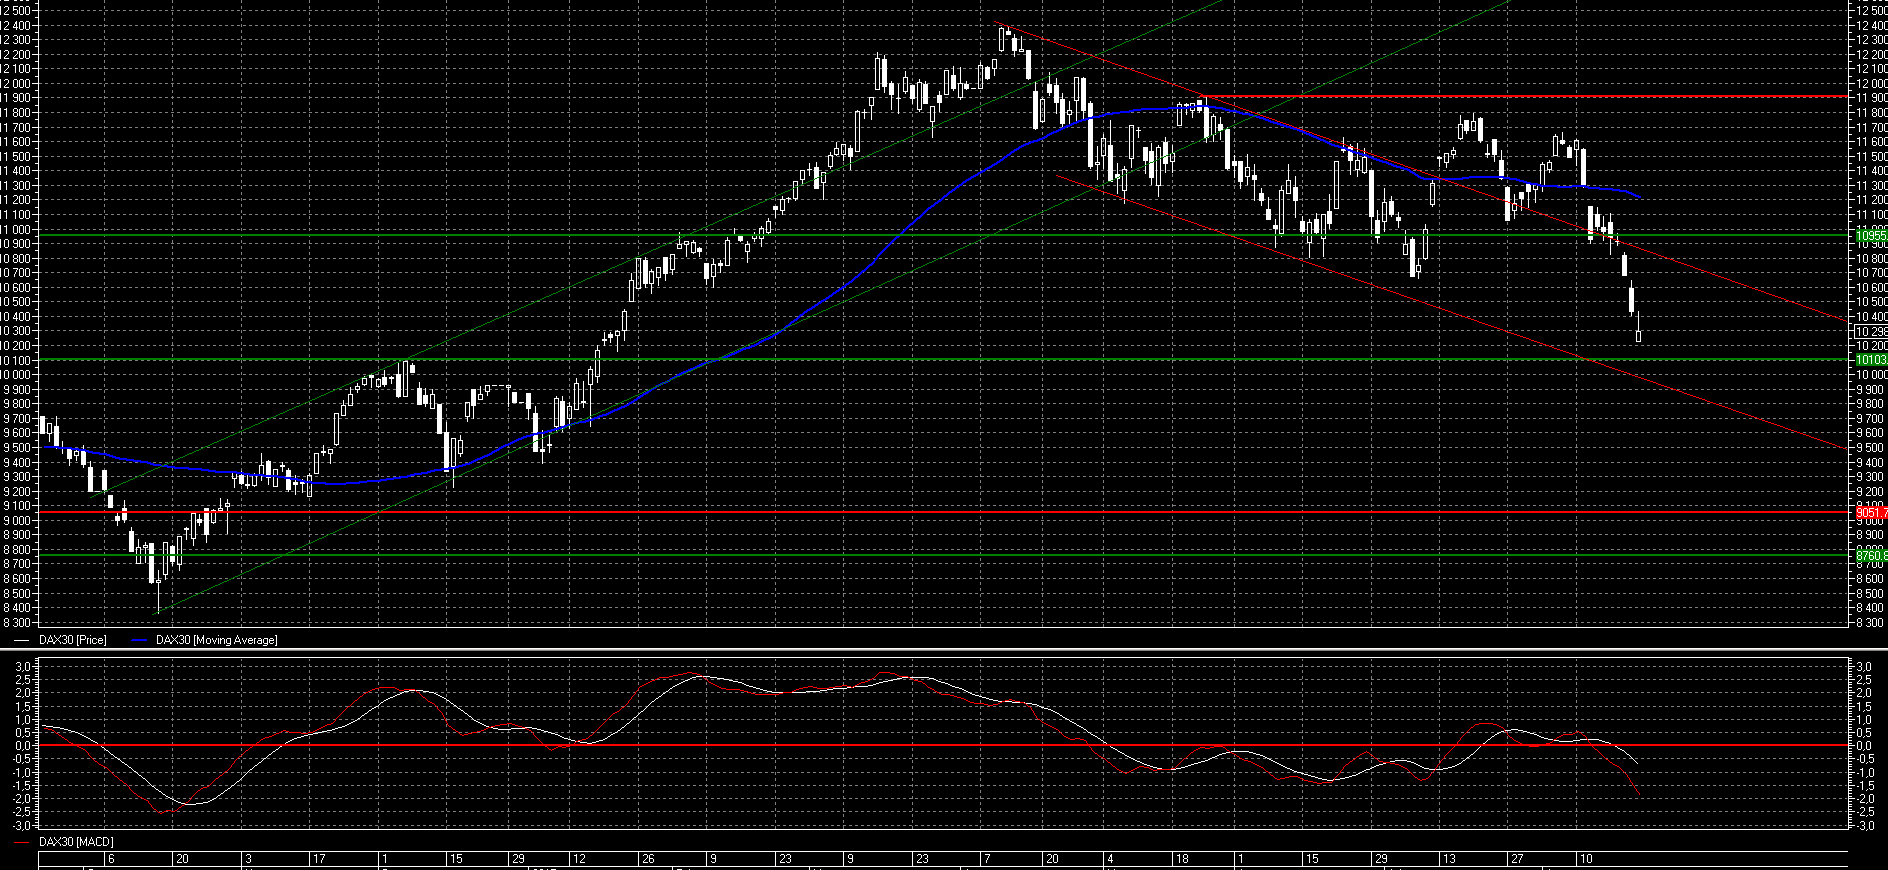The width and height of the screenshot is (1888, 870).
Task: Select date marker 13 on time axis
Action: [x=1448, y=859]
